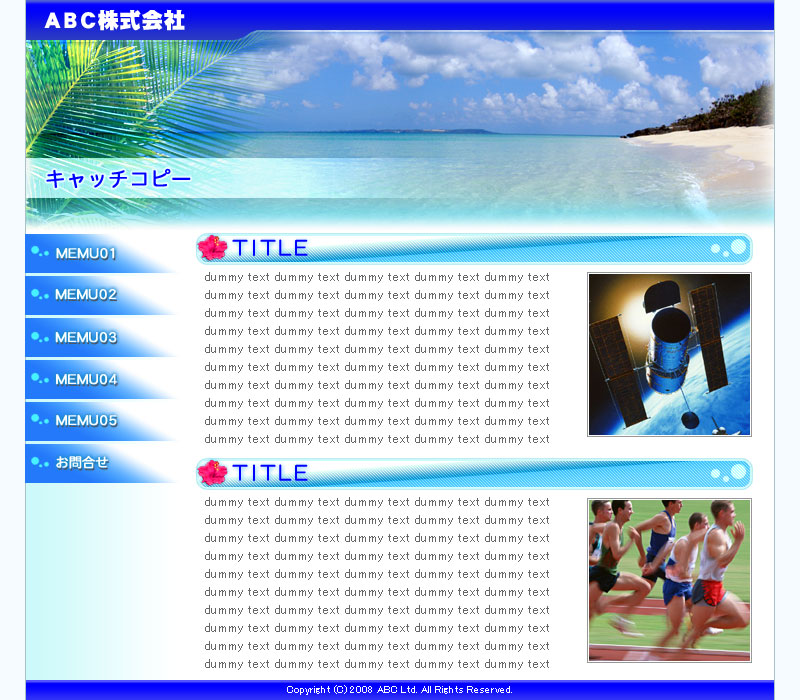This screenshot has height=700, width=800.
Task: Click the hibiscus icon beside the first TITLE
Action: coord(212,248)
